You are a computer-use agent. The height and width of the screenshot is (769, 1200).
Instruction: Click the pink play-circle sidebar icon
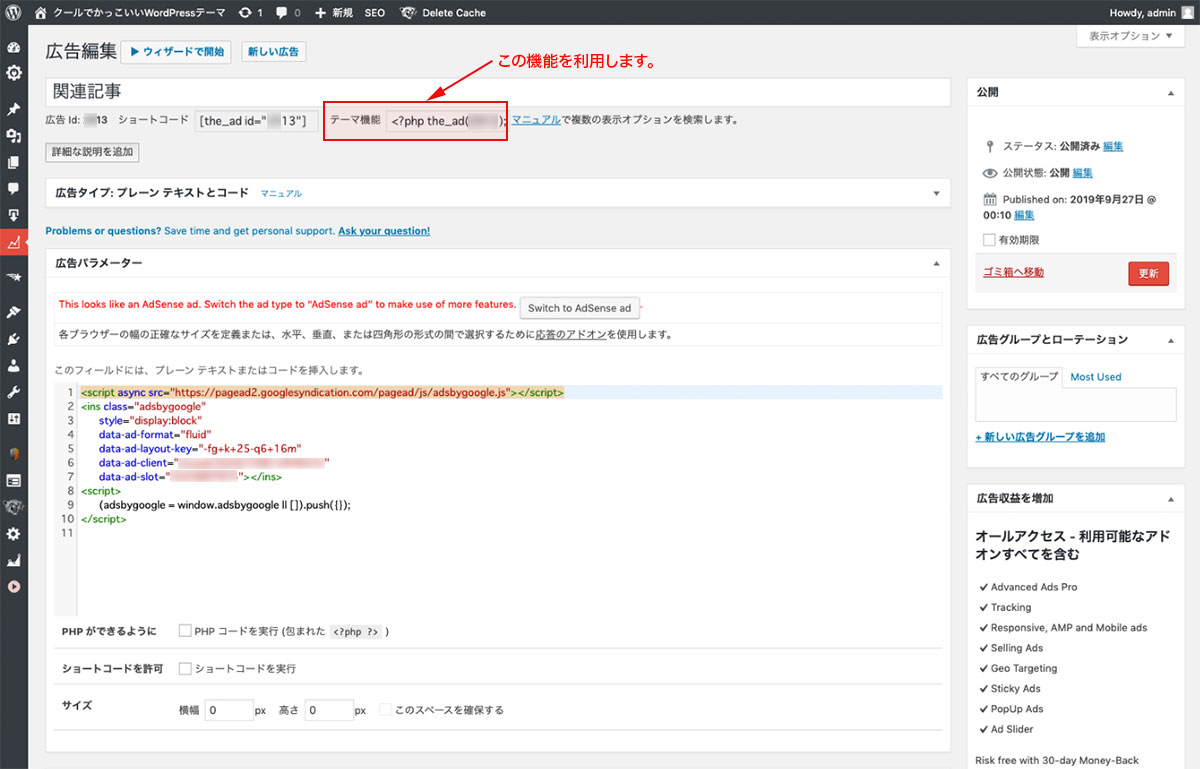(x=14, y=587)
